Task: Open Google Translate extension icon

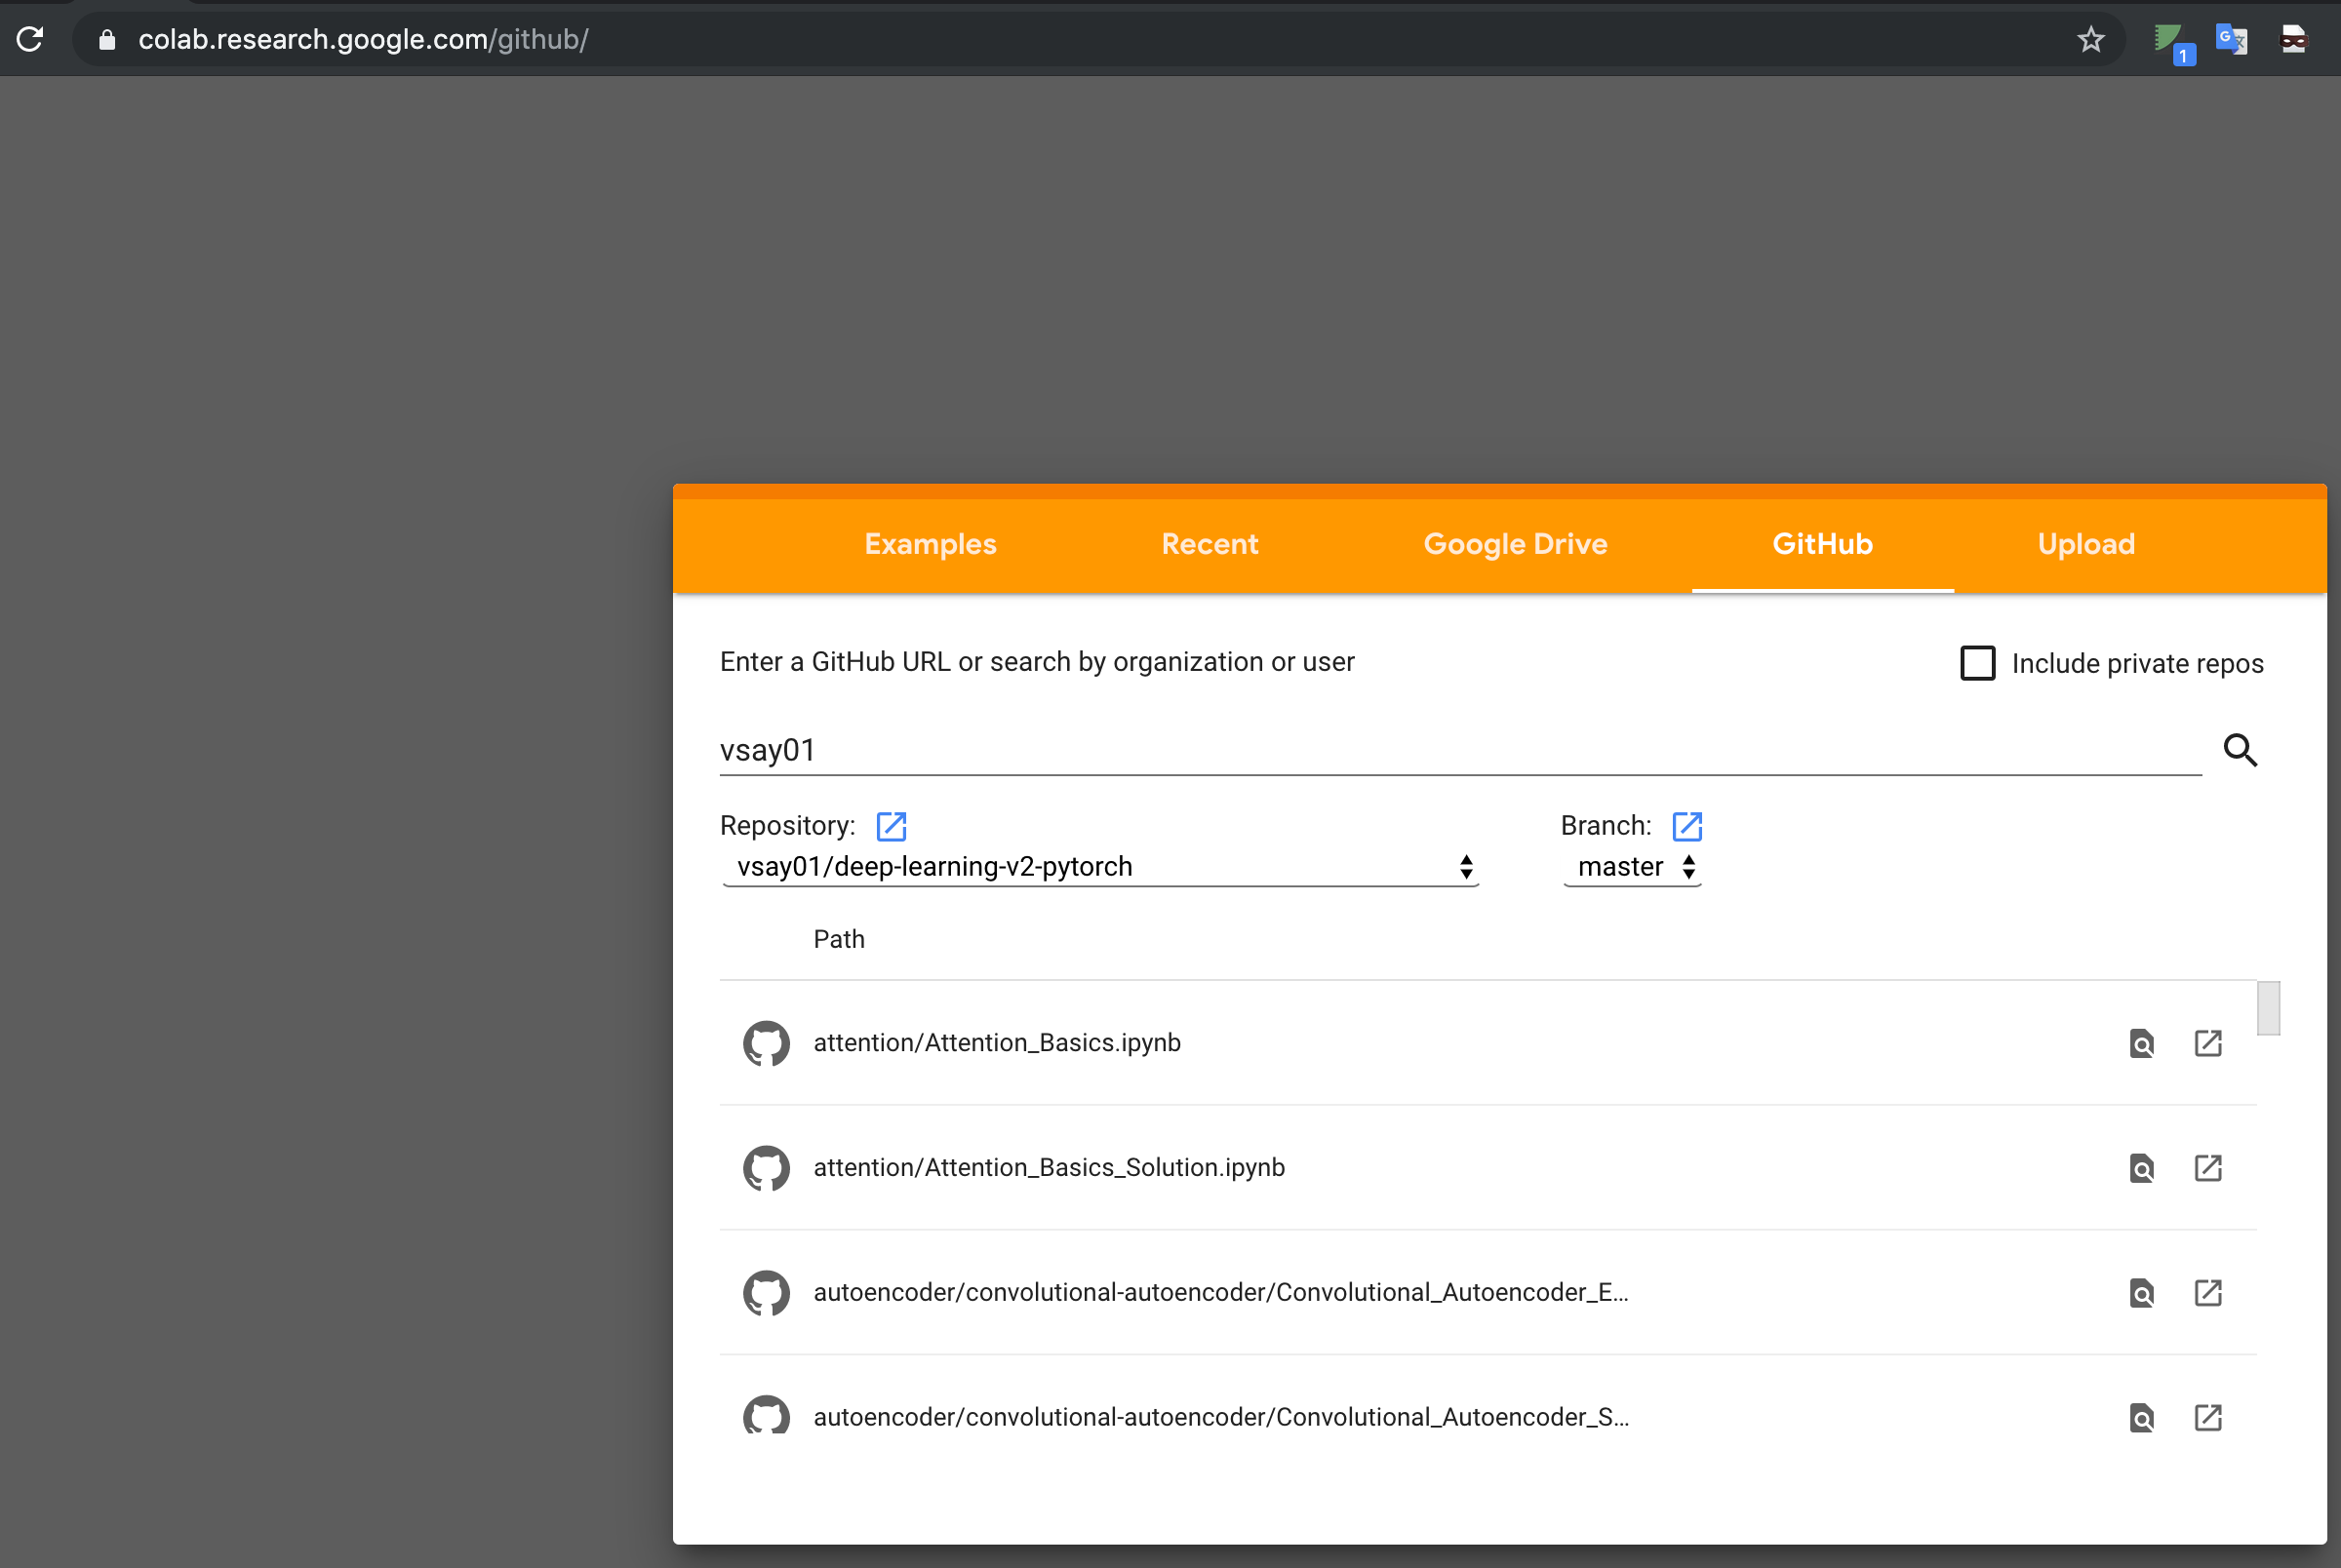Action: [2231, 40]
